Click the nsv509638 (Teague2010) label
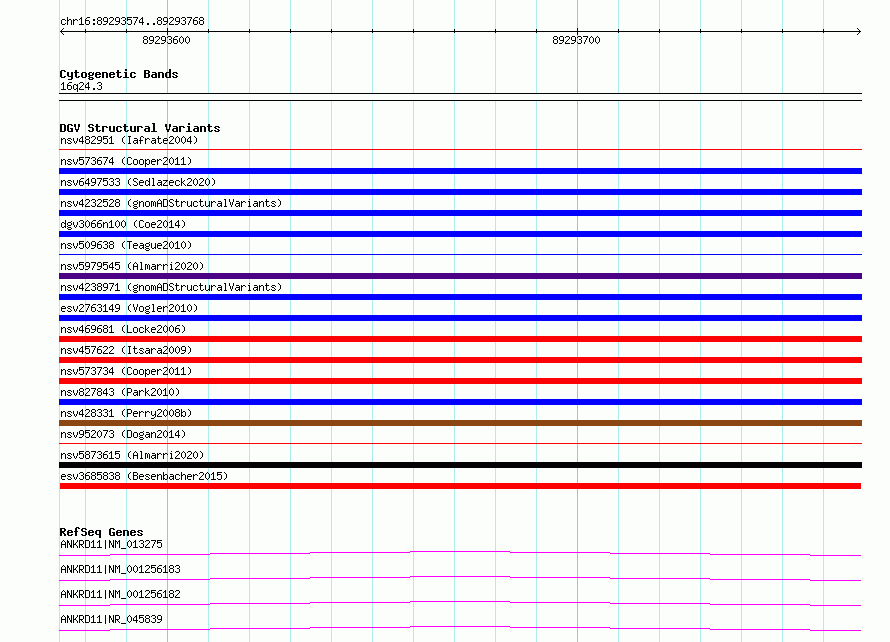 [126, 245]
